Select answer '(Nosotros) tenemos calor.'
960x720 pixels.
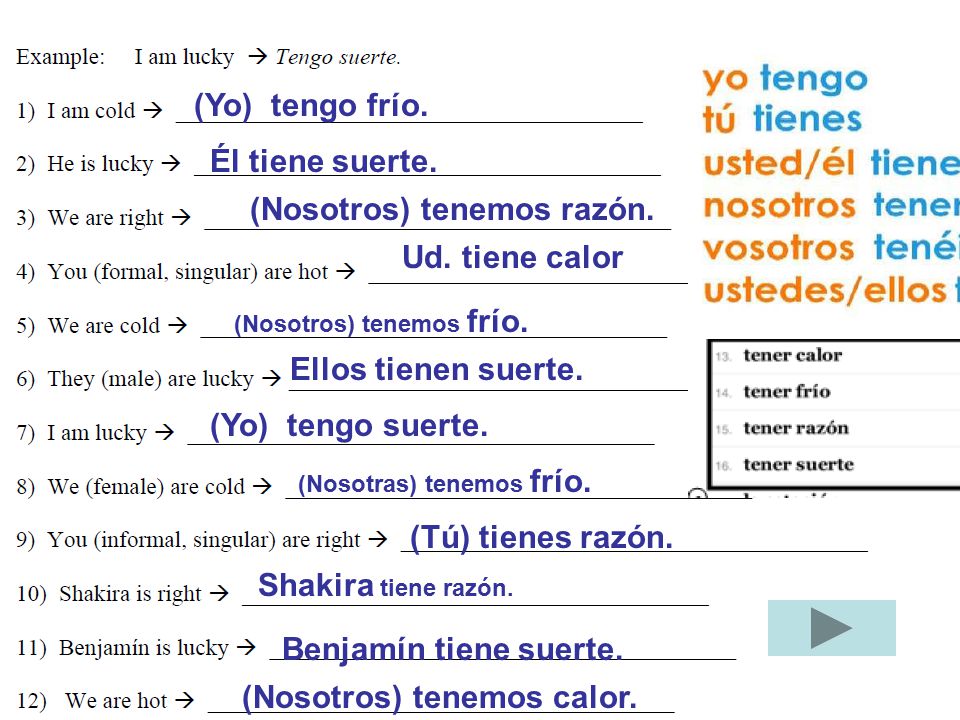coord(439,697)
